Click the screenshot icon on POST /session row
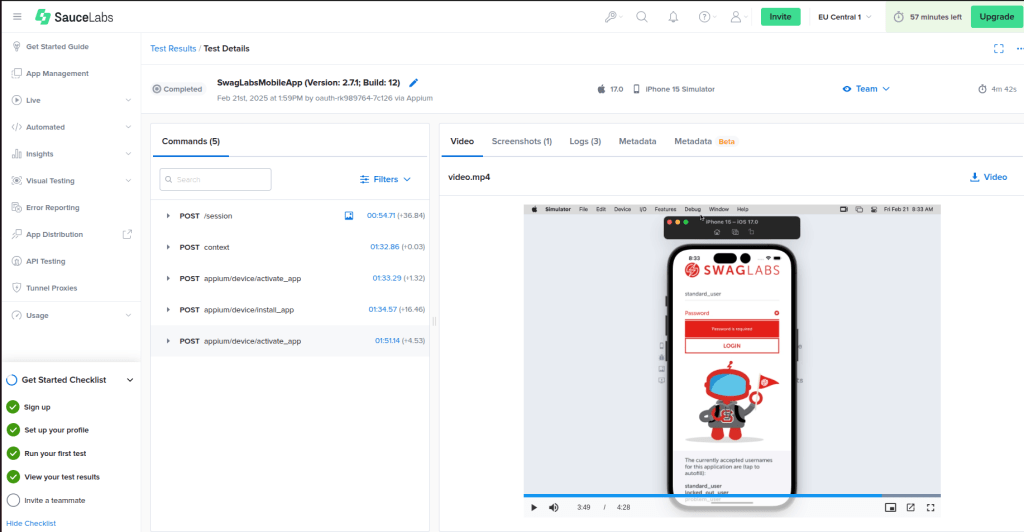This screenshot has width=1024, height=532. (x=349, y=216)
